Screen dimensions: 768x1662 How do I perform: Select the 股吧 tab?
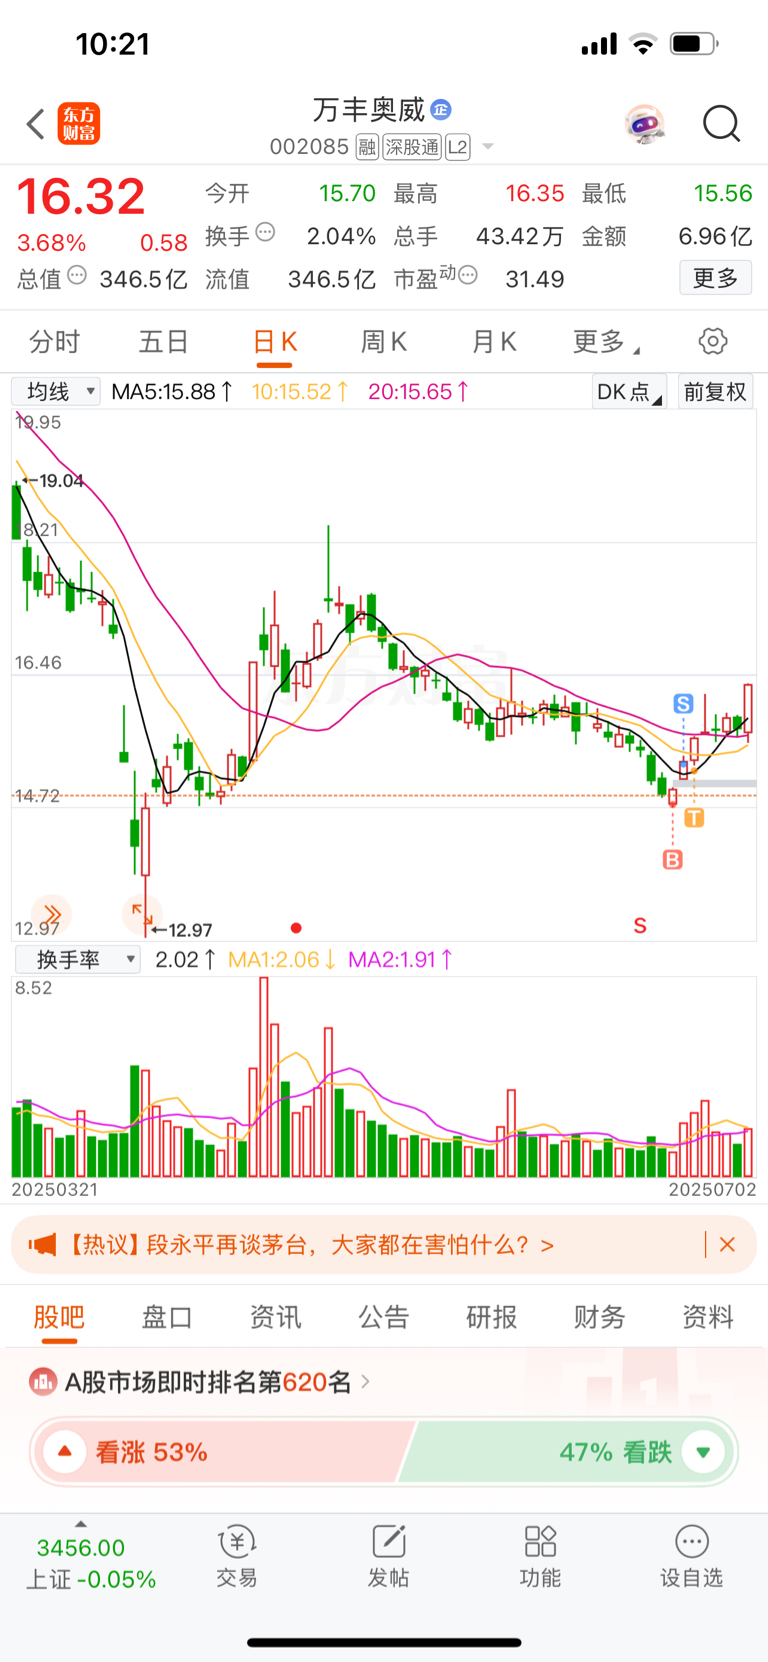(x=59, y=1317)
